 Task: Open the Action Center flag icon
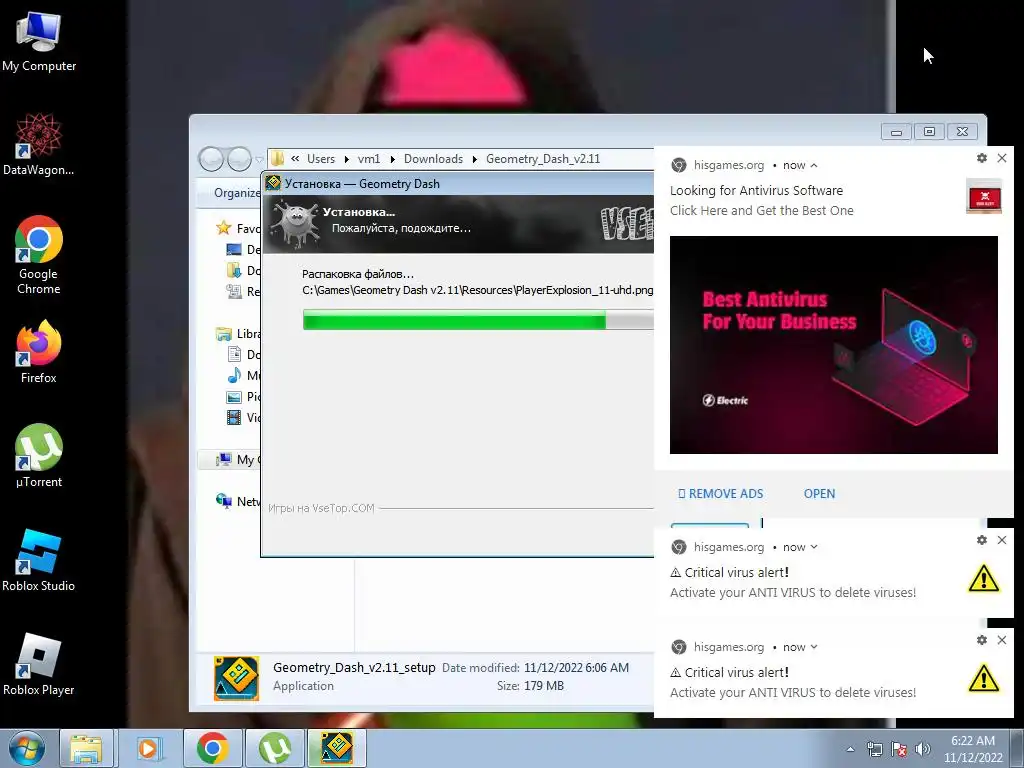899,749
